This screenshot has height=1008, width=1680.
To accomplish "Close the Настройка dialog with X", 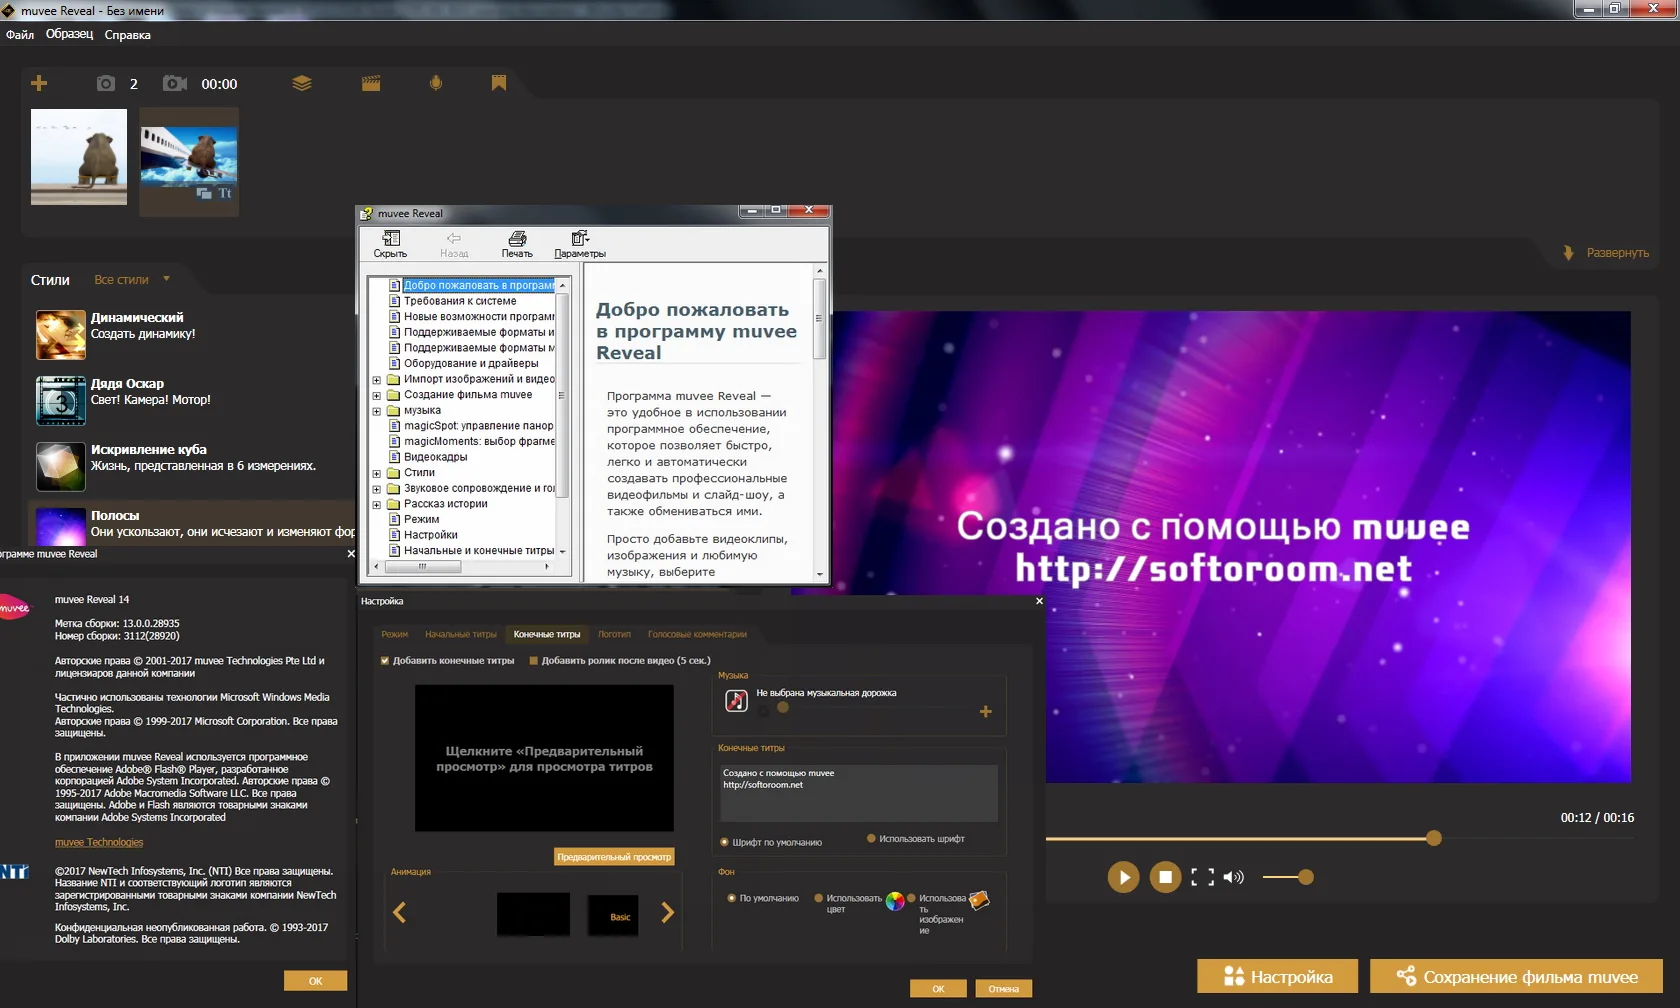I will [1039, 601].
